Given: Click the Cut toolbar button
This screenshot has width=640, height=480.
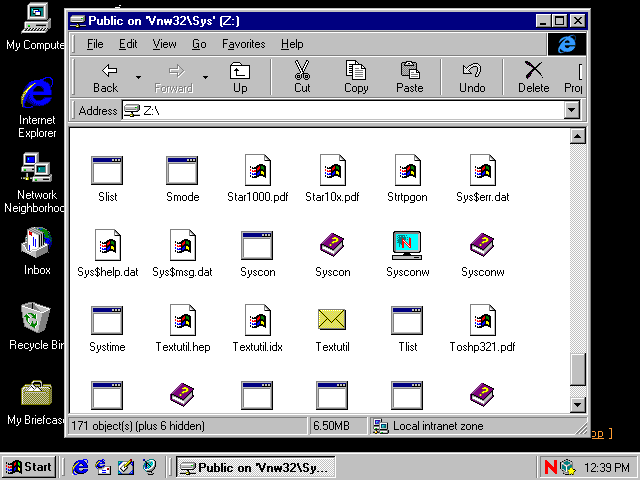Looking at the screenshot, I should tap(302, 77).
